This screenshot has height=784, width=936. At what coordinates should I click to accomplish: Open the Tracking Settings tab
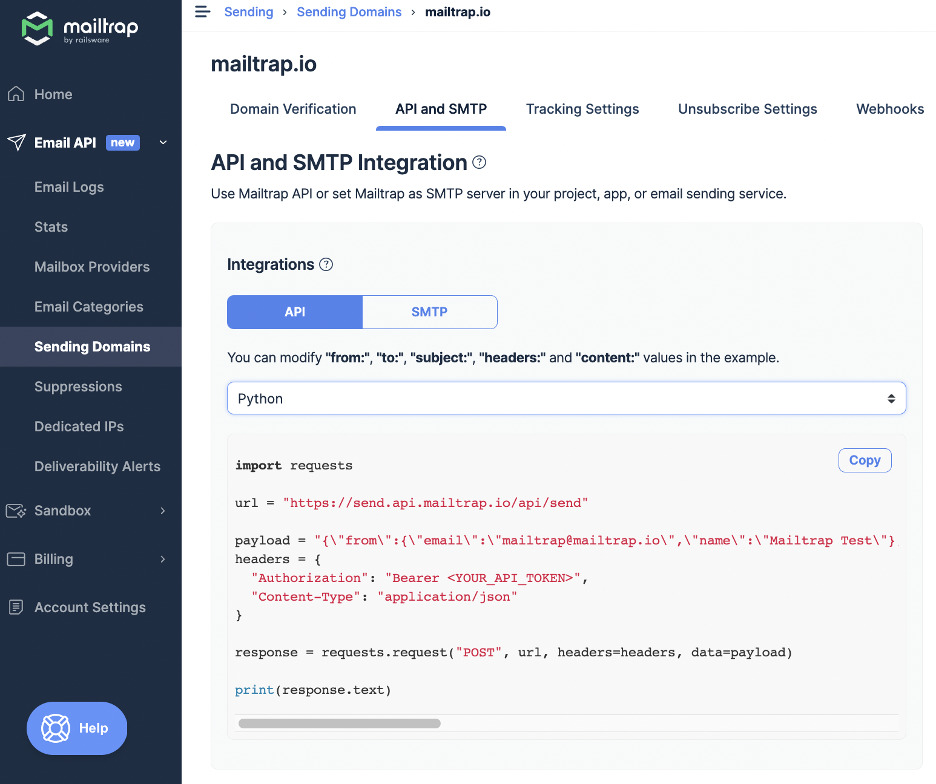[x=582, y=109]
